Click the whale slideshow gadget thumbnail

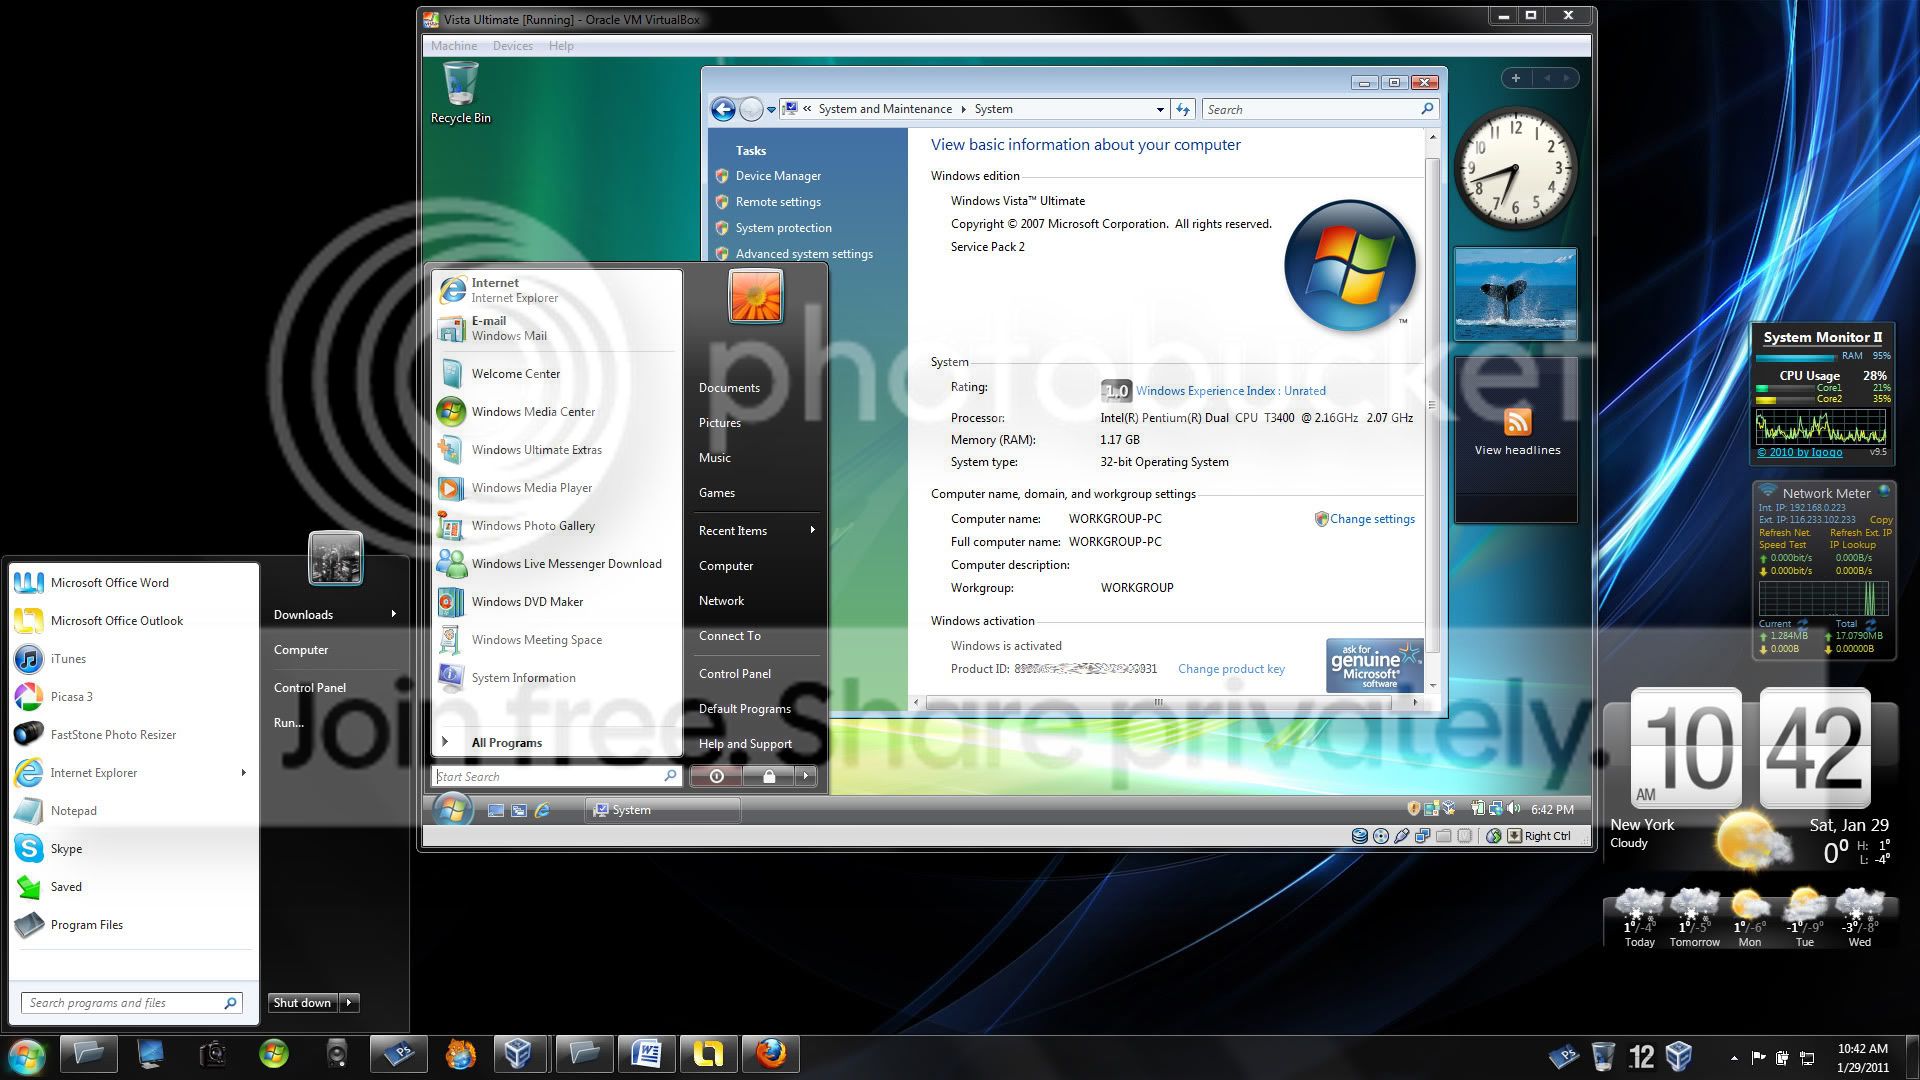1515,294
